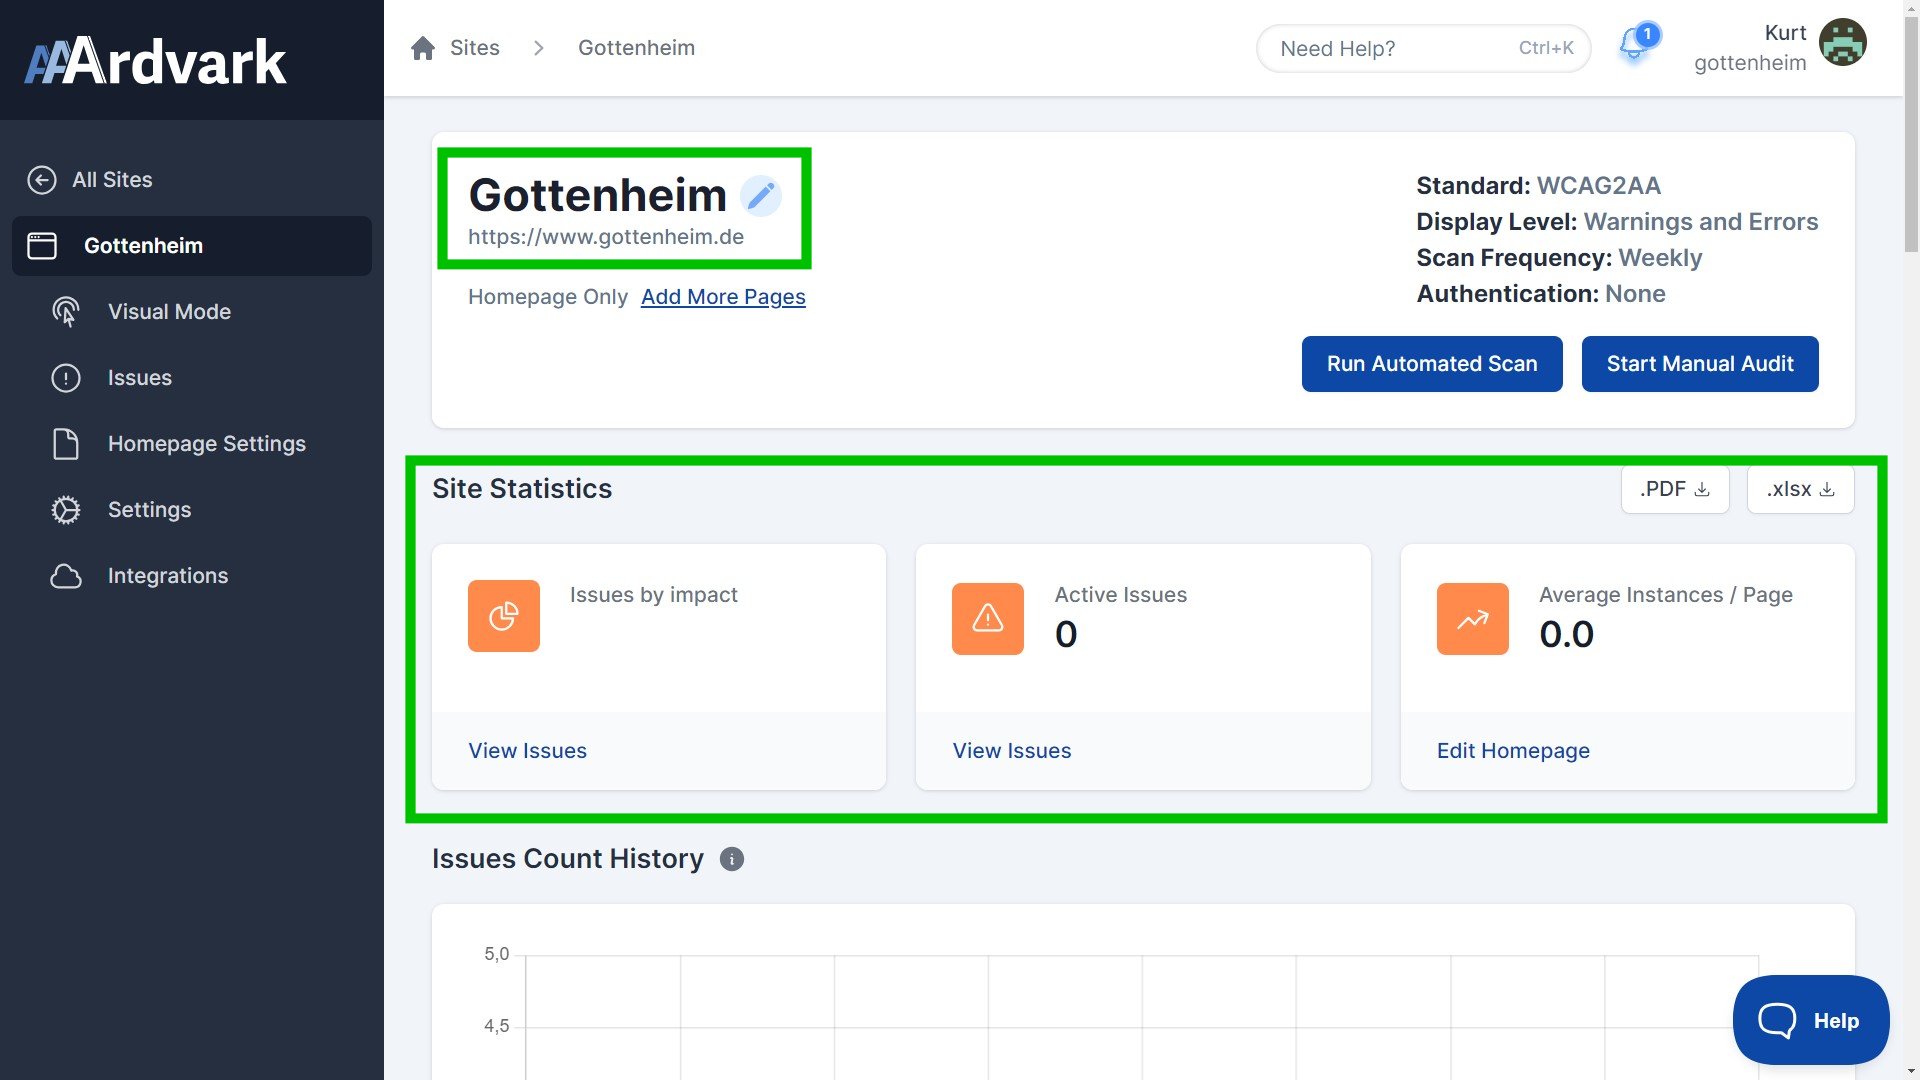Run Automated Scan
Image resolution: width=1920 pixels, height=1080 pixels.
click(1431, 364)
